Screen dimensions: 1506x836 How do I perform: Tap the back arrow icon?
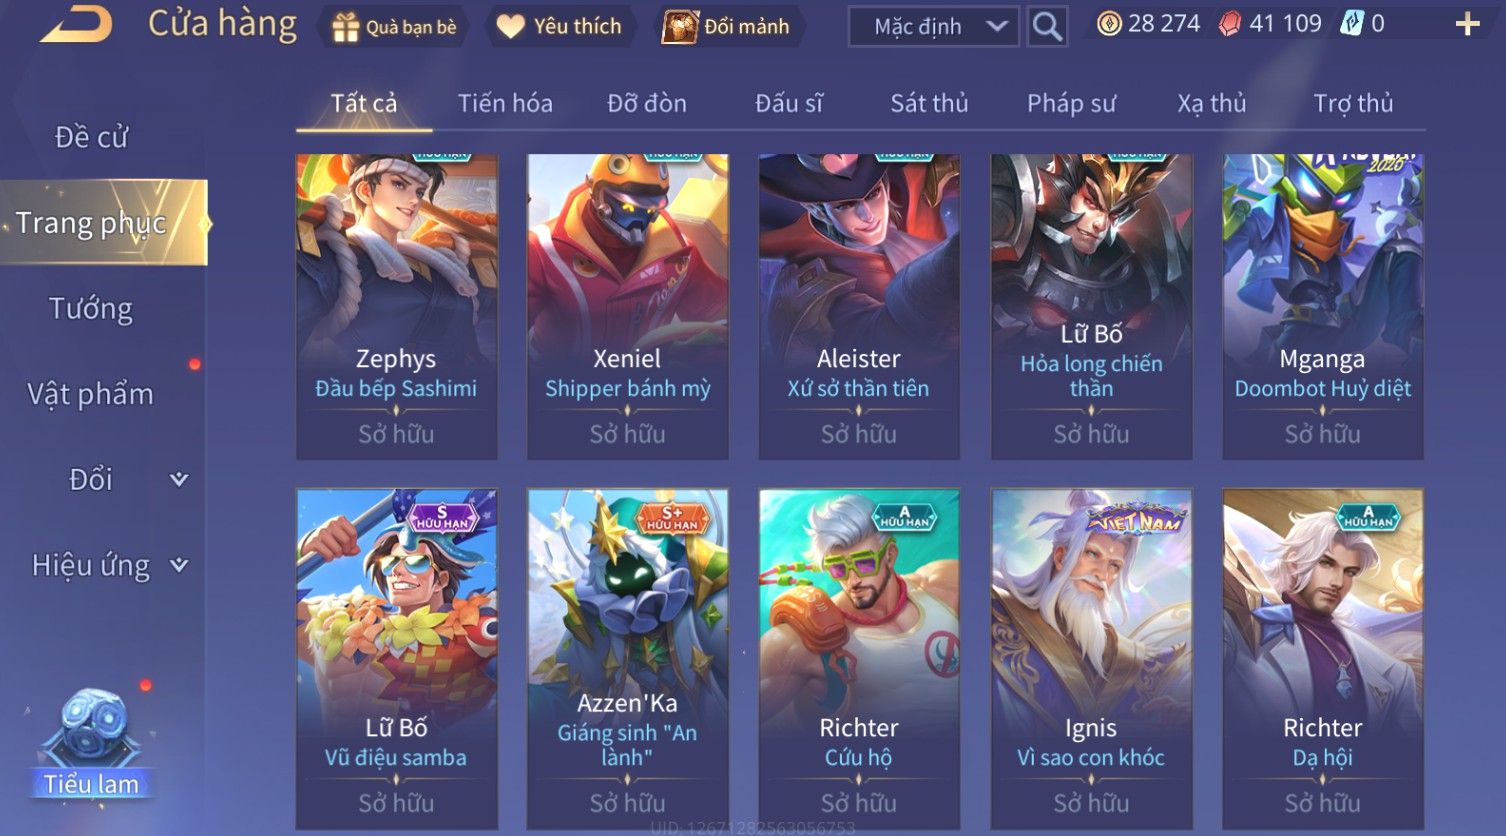(76, 24)
